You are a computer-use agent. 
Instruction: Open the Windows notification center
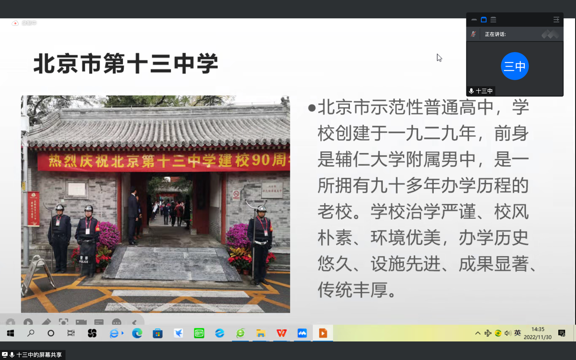561,333
